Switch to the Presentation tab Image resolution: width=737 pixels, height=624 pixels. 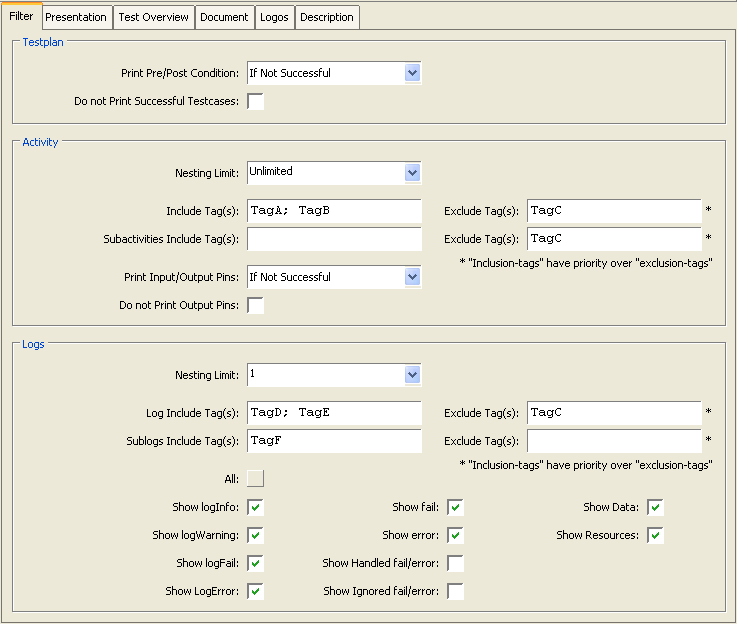(76, 17)
